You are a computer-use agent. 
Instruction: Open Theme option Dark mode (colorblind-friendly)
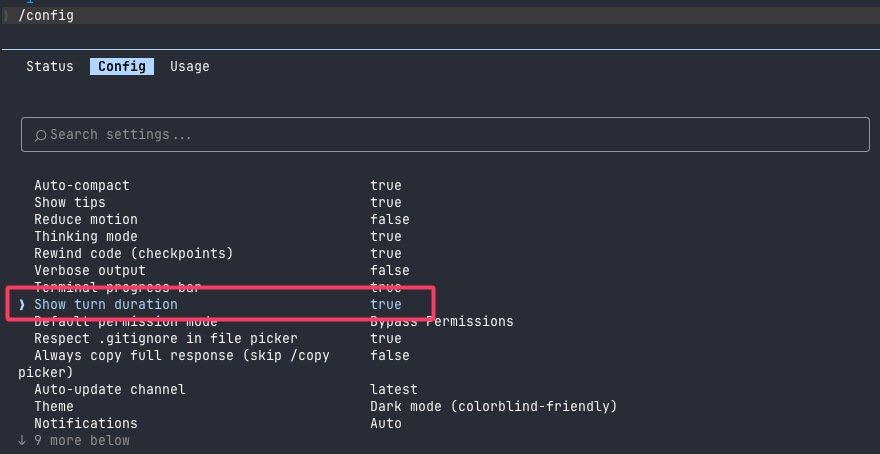493,406
